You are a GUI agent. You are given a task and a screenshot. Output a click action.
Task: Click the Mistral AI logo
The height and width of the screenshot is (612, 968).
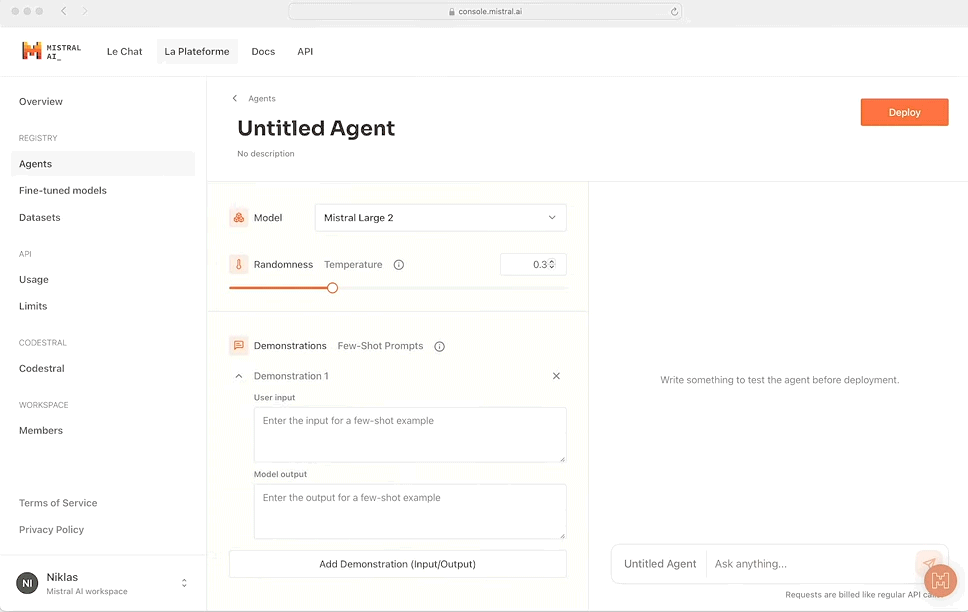(x=51, y=51)
